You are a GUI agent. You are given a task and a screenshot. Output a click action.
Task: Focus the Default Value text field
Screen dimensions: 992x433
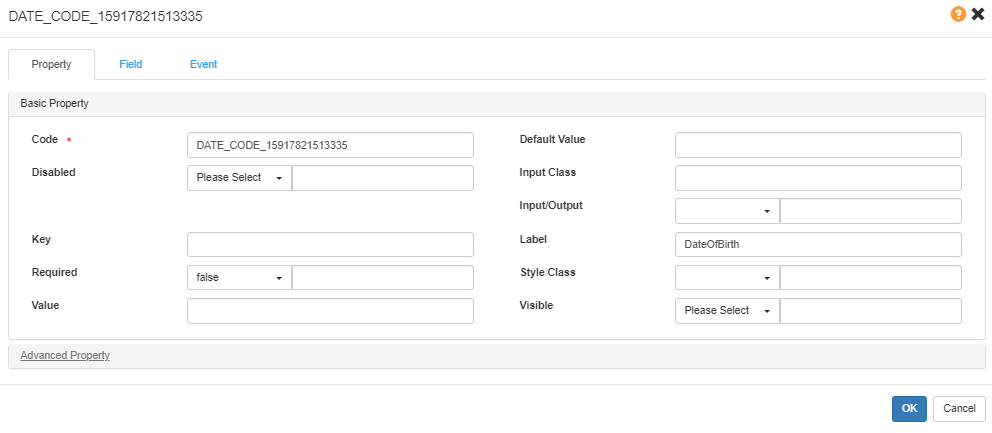point(818,145)
